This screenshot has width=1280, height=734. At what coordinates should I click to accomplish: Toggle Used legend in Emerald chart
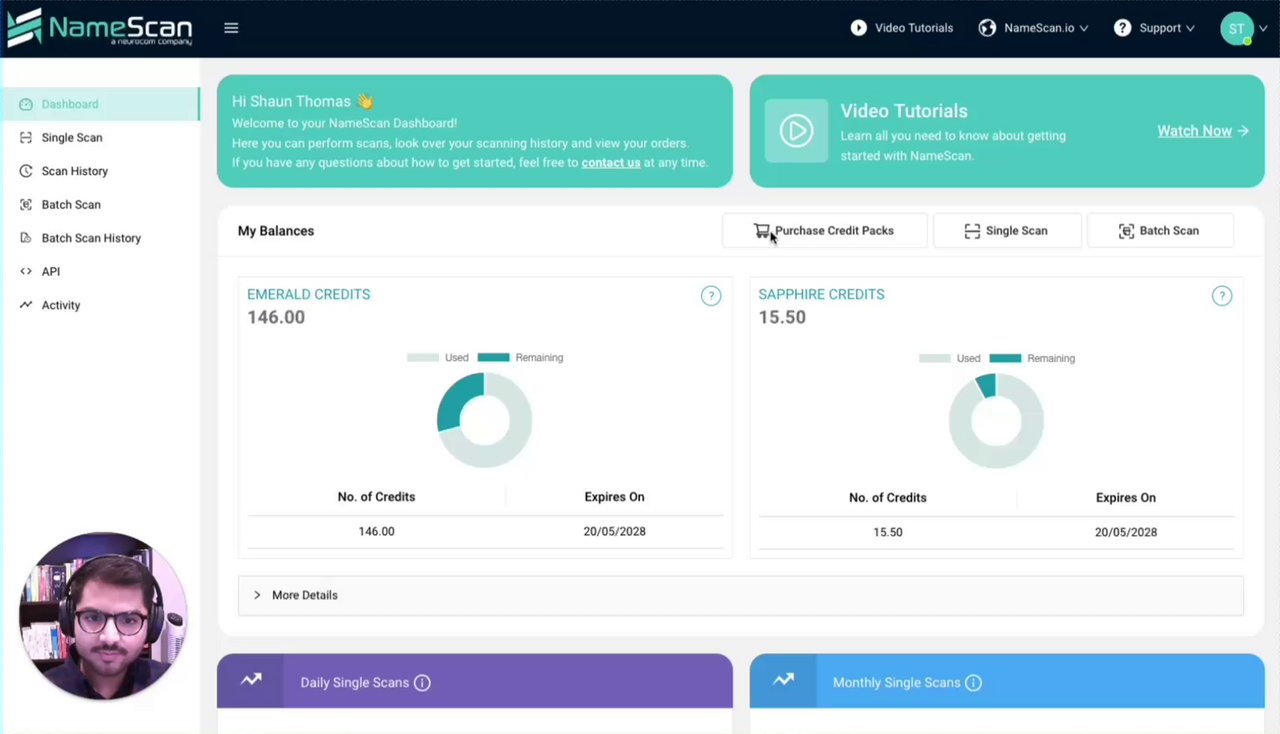(x=438, y=357)
